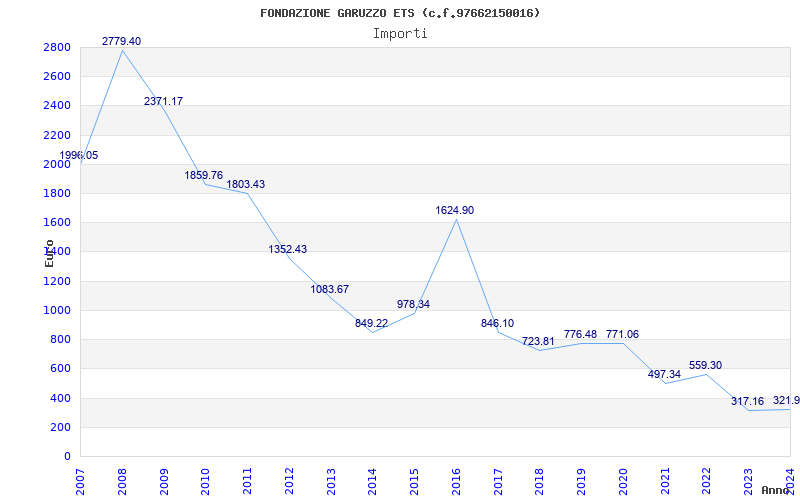The image size is (800, 500).
Task: Select the 2018 x-axis year label
Action: (540, 482)
